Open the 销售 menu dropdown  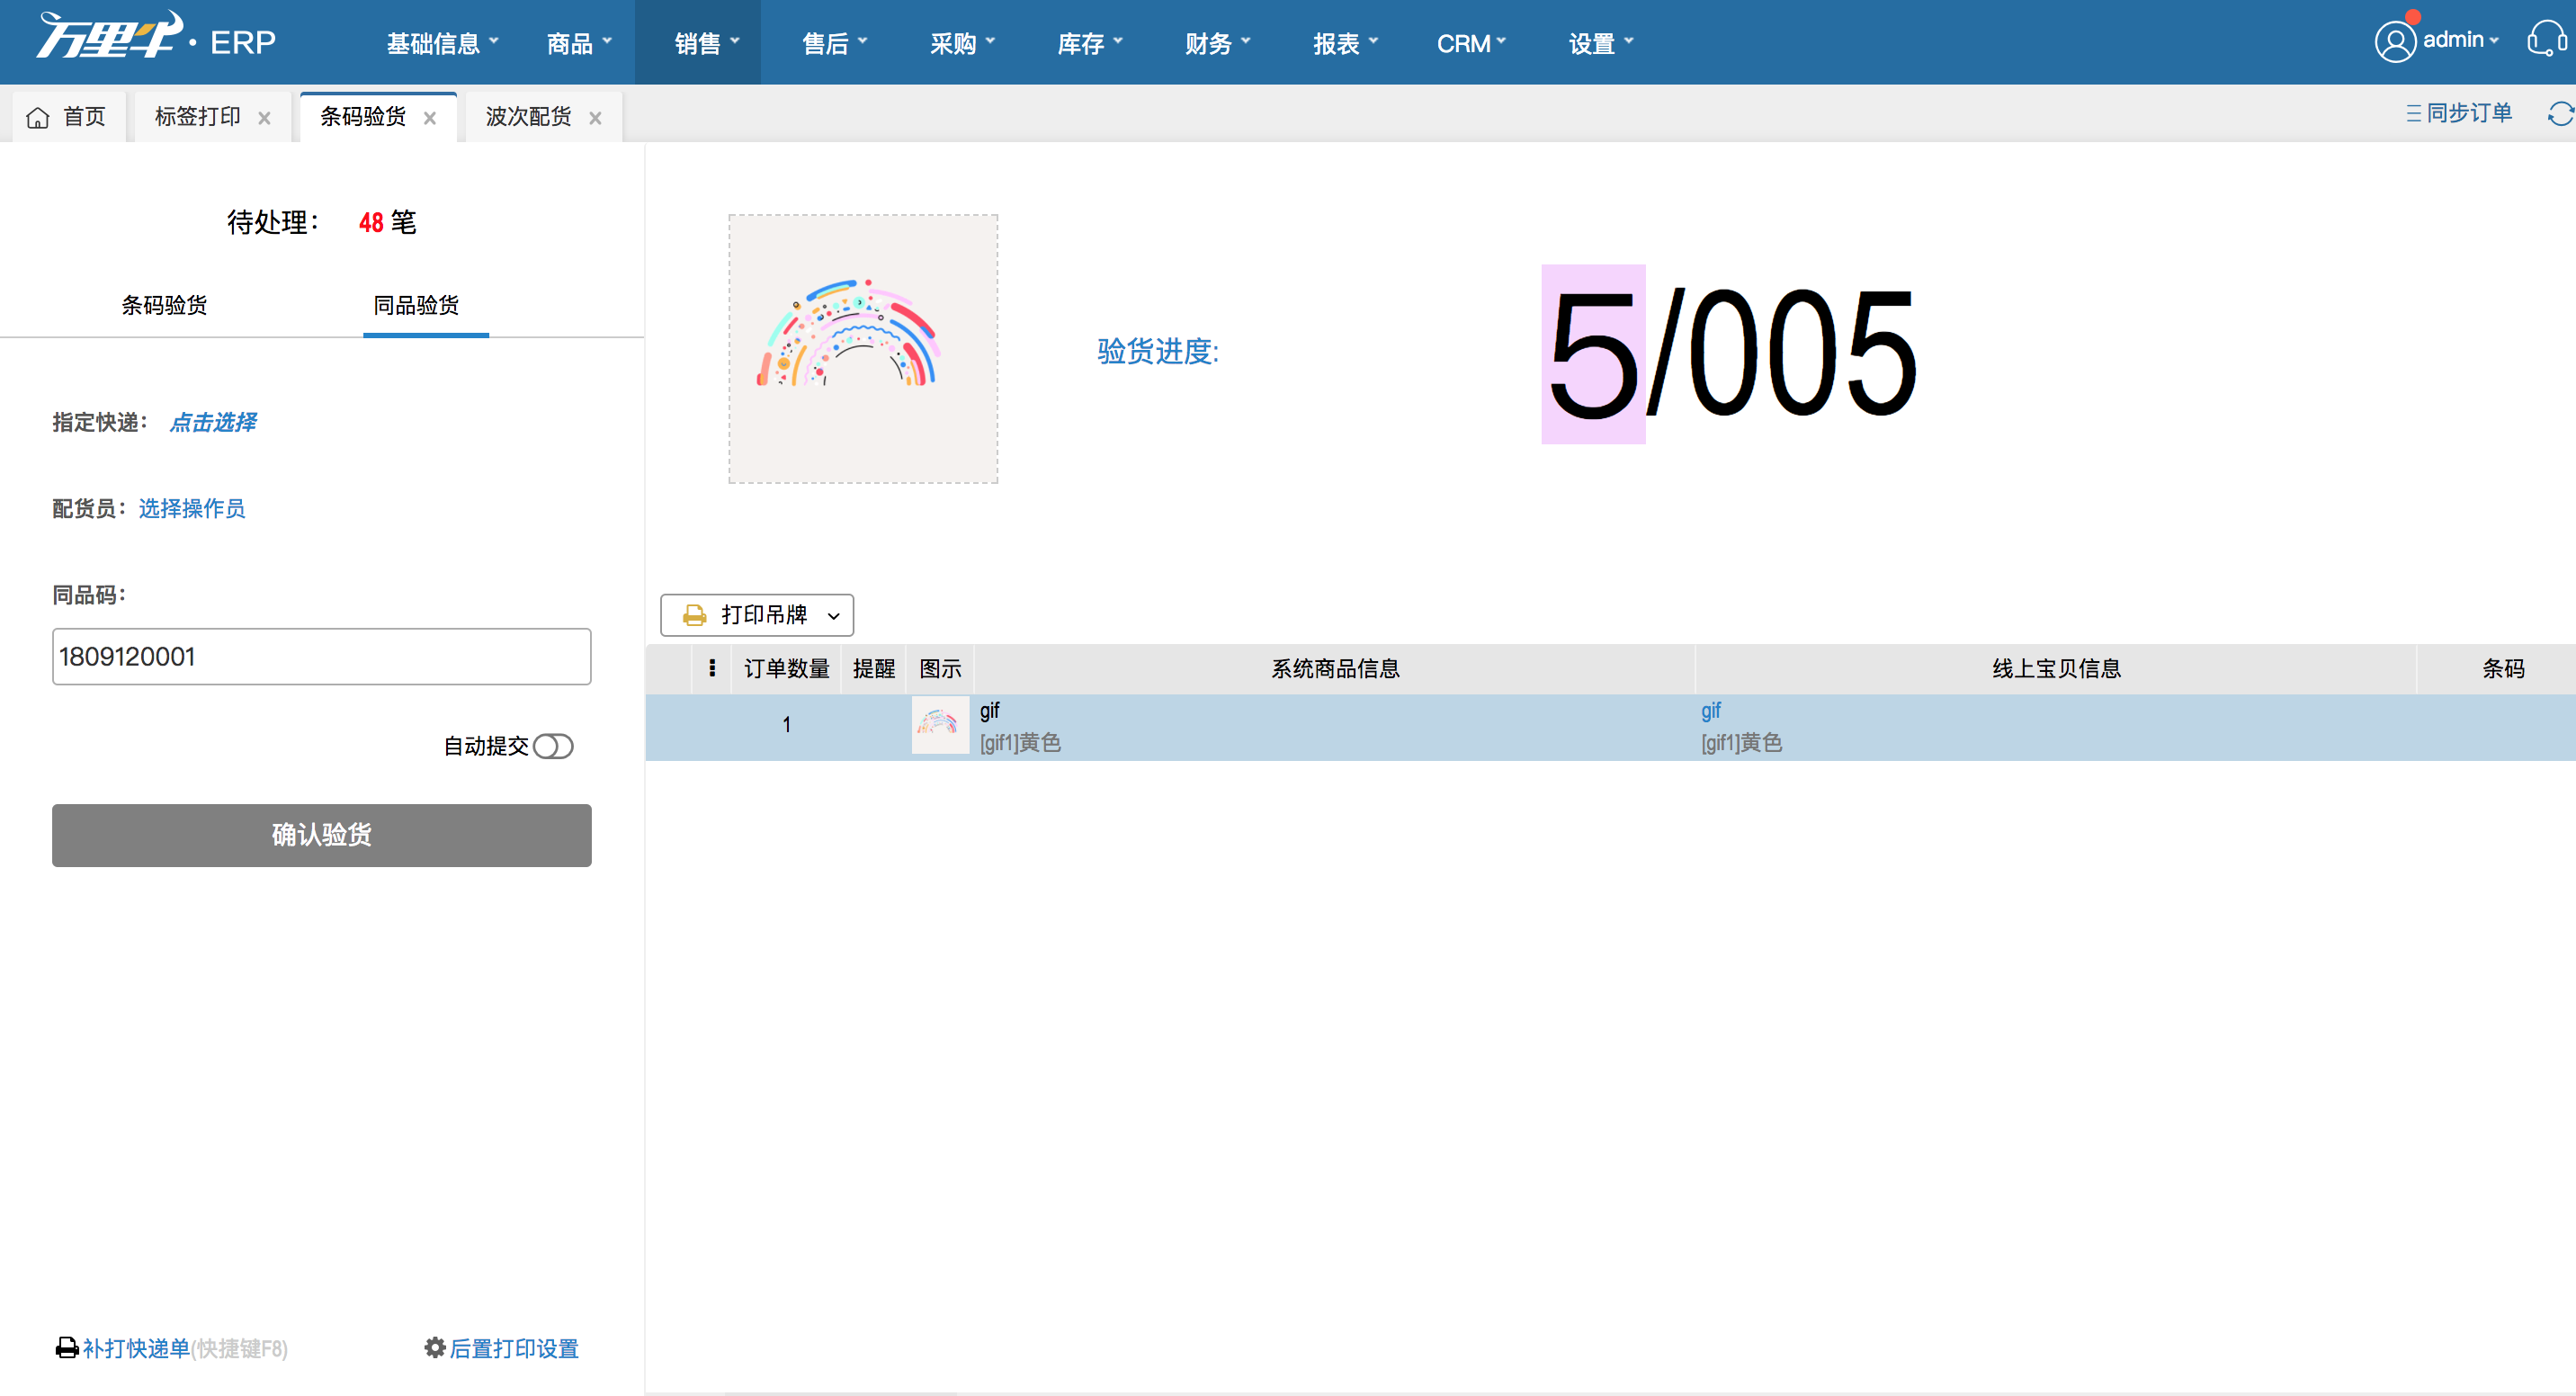tap(706, 43)
